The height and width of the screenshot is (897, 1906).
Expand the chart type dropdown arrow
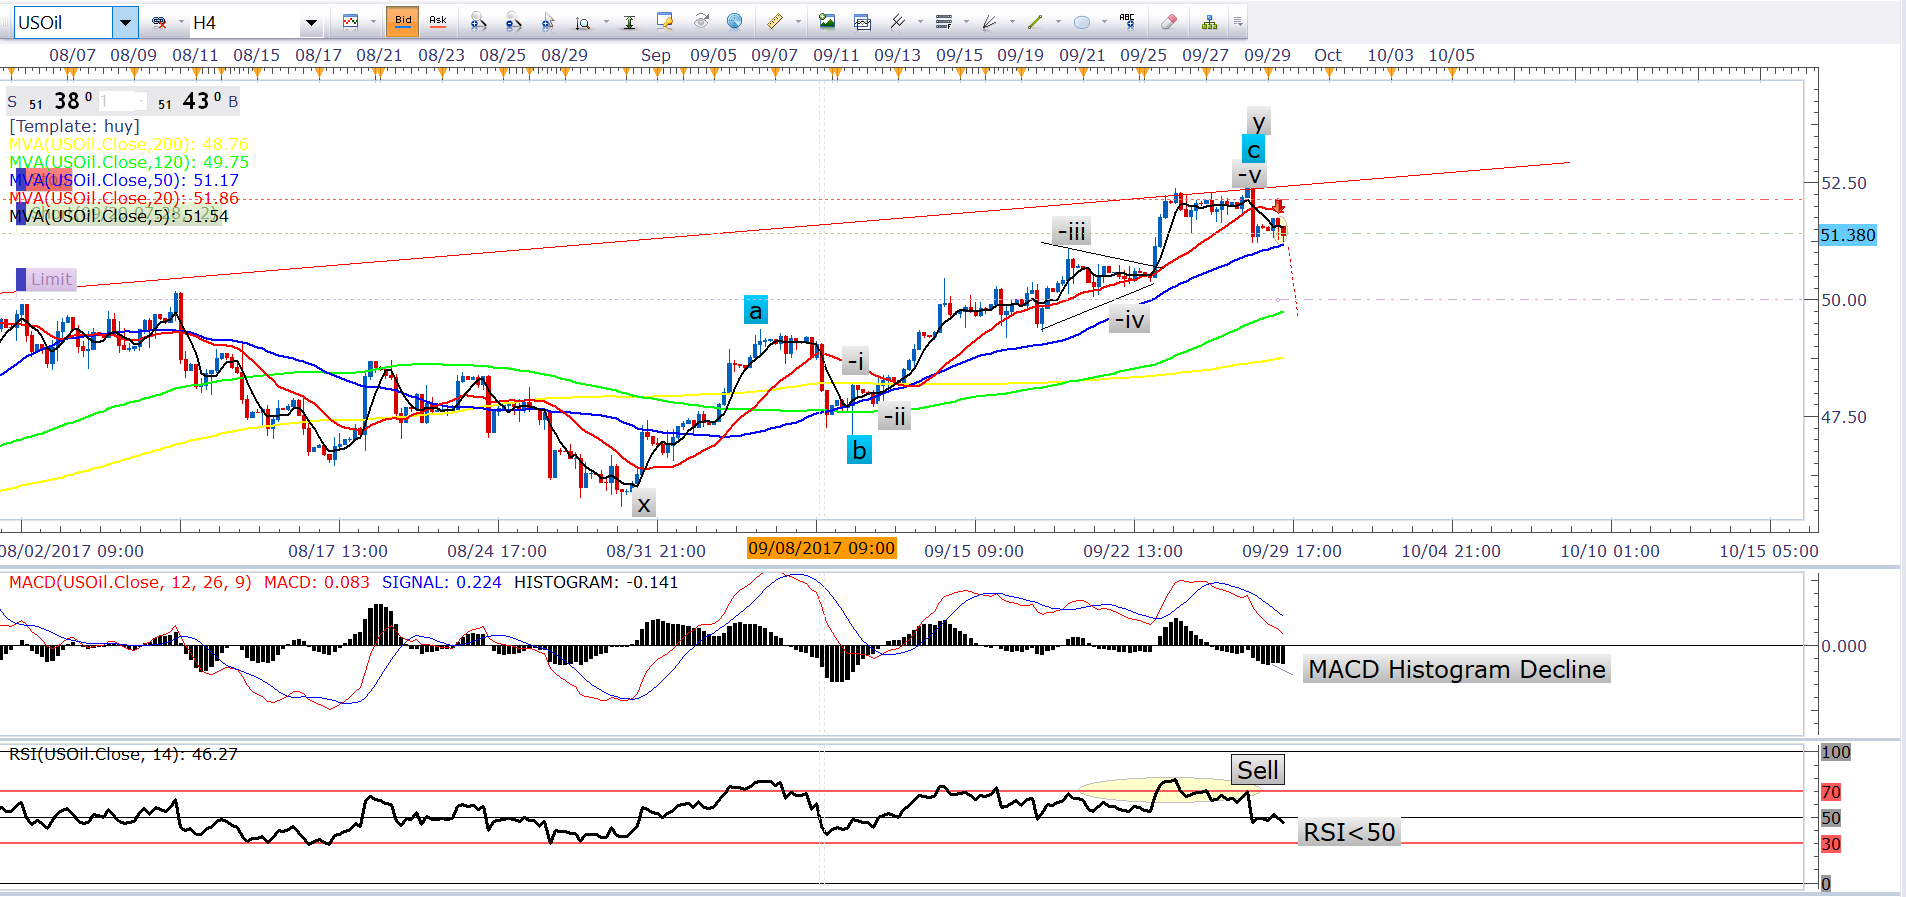point(373,21)
